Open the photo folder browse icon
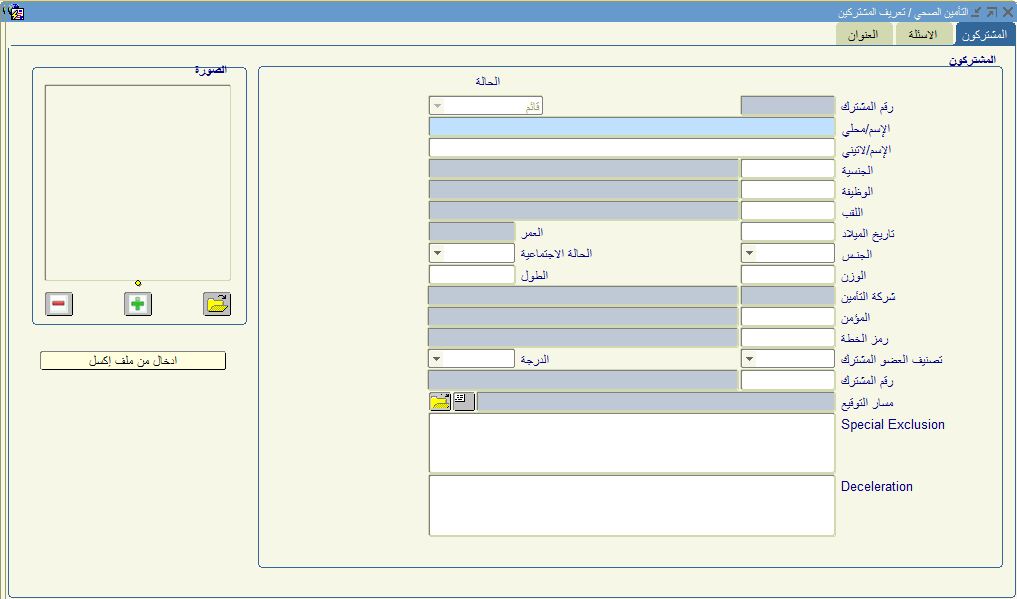Image resolution: width=1017 pixels, height=599 pixels. 217,304
